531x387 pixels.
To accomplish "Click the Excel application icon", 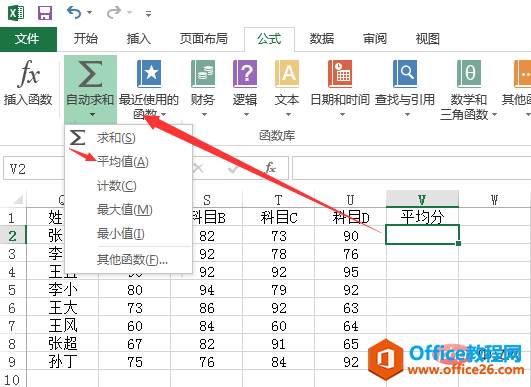I will pyautogui.click(x=16, y=13).
